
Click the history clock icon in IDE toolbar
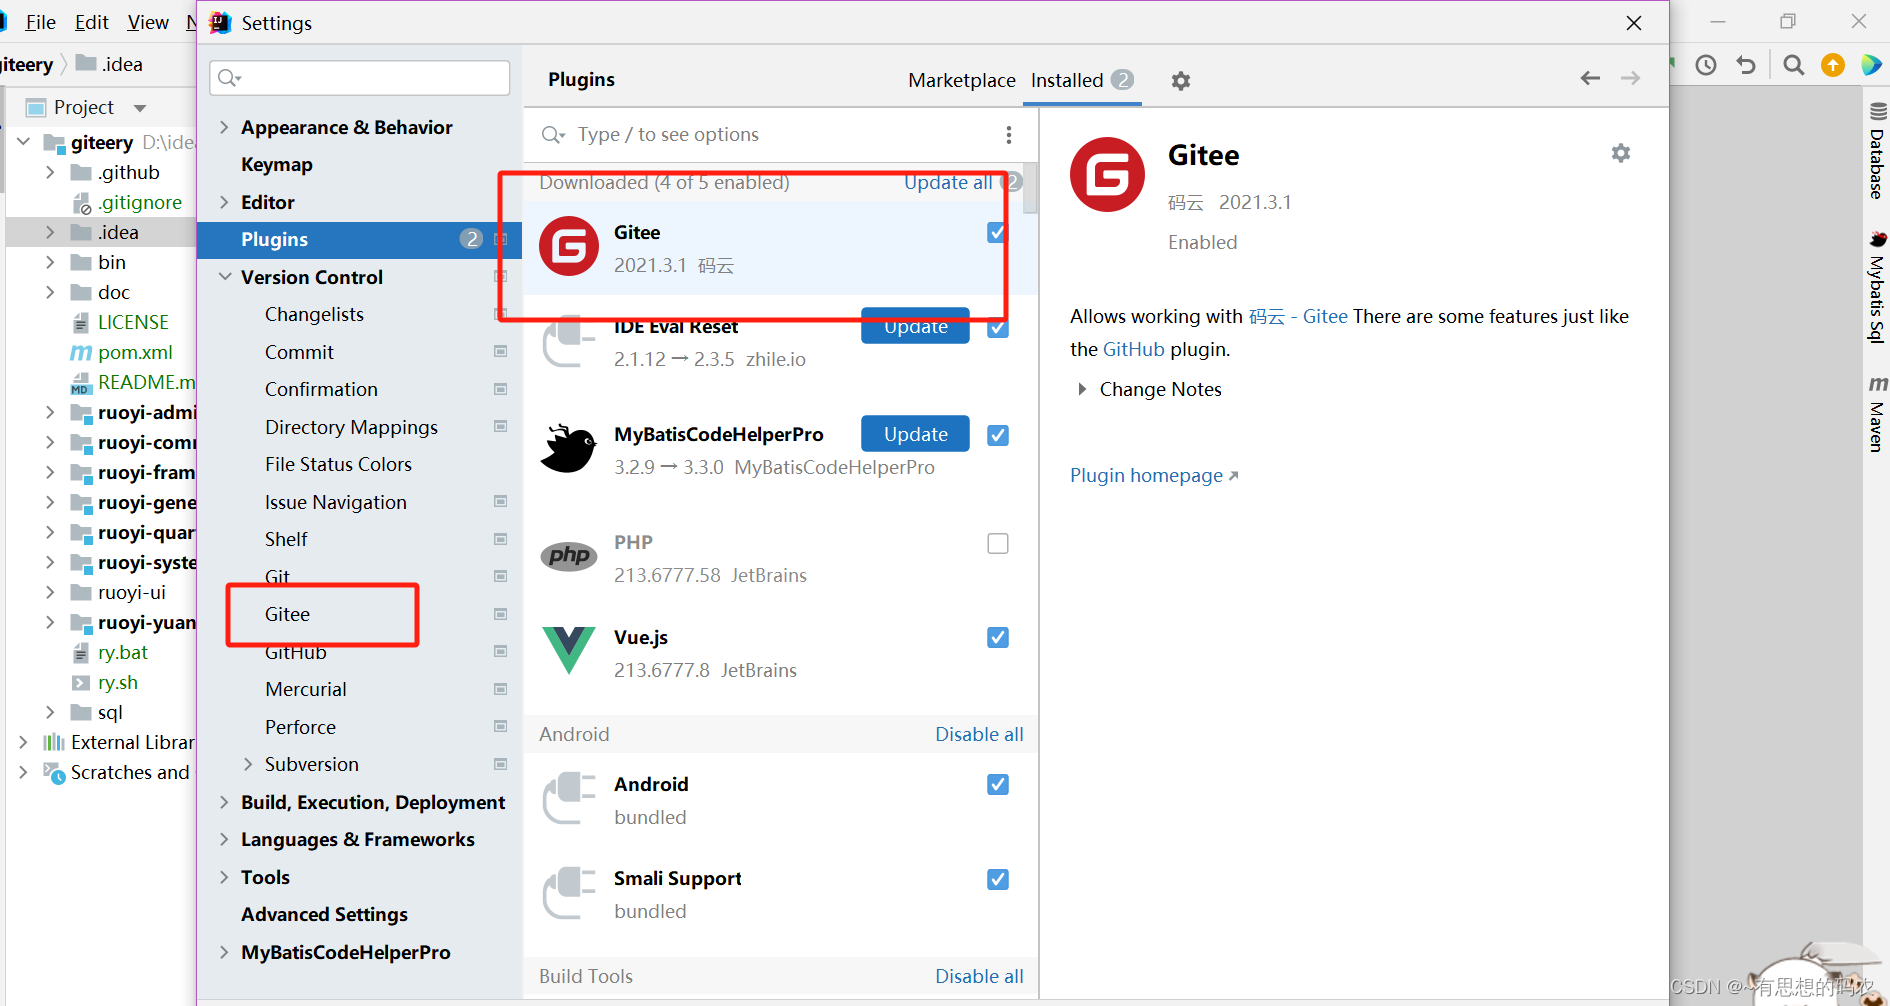click(x=1706, y=65)
